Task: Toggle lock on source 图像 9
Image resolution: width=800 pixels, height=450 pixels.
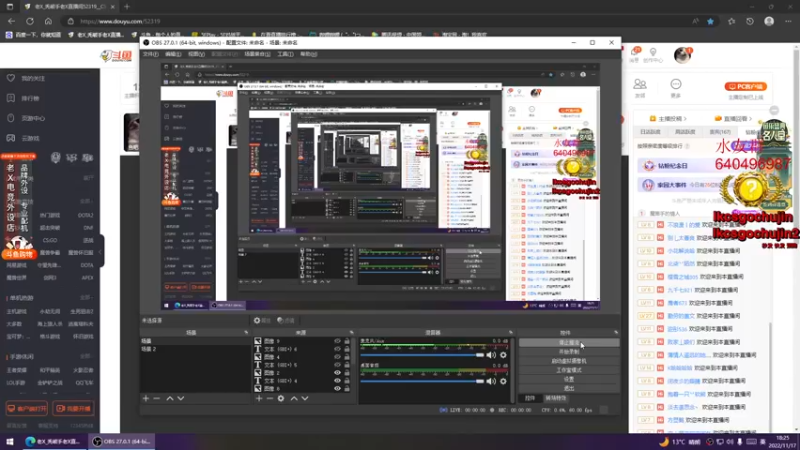Action: click(x=347, y=341)
